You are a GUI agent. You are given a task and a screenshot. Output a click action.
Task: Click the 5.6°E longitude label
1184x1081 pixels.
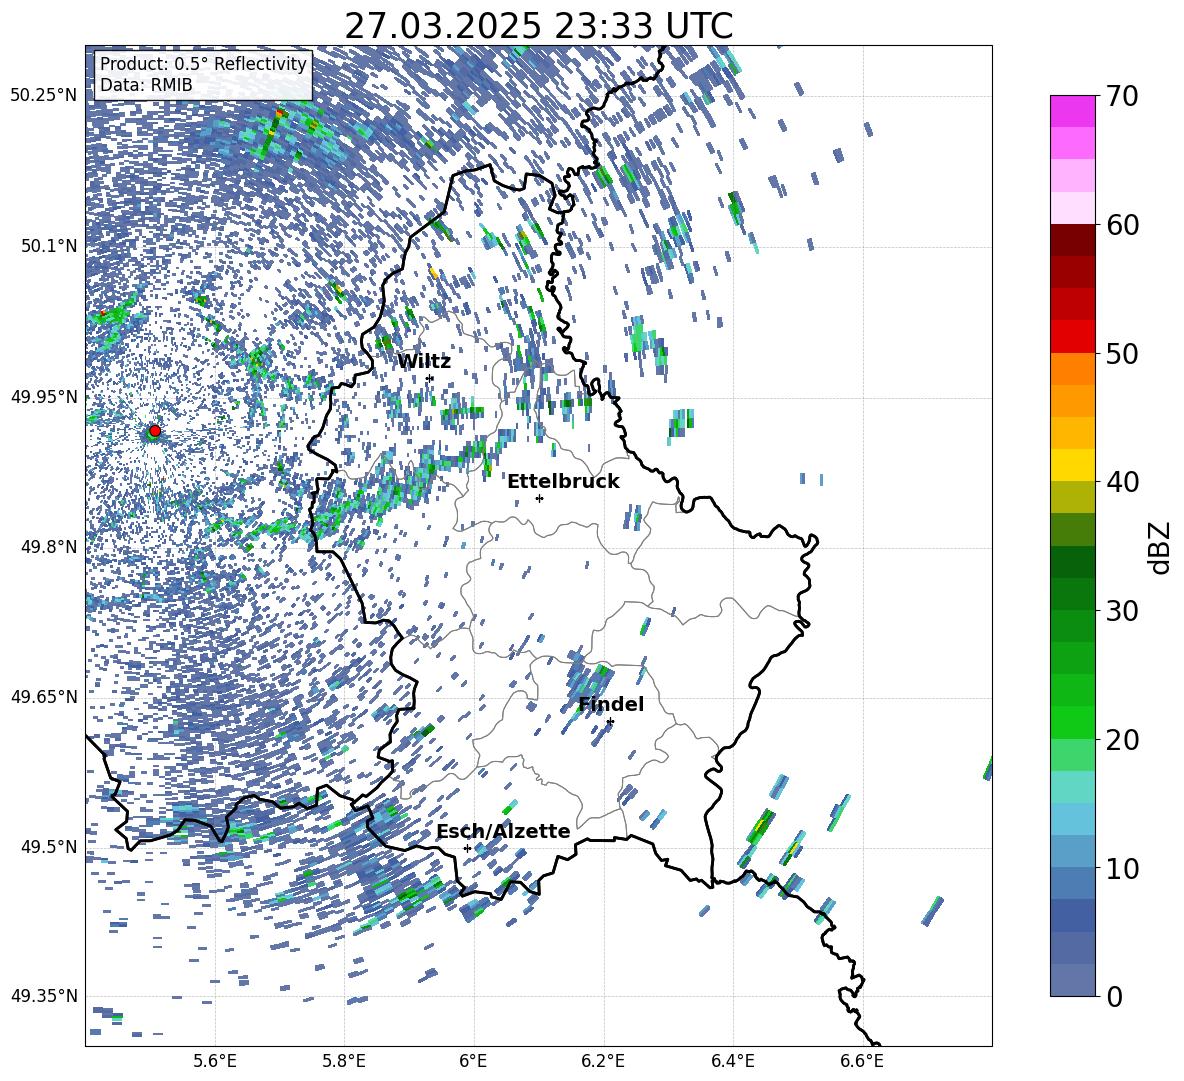tap(215, 1061)
